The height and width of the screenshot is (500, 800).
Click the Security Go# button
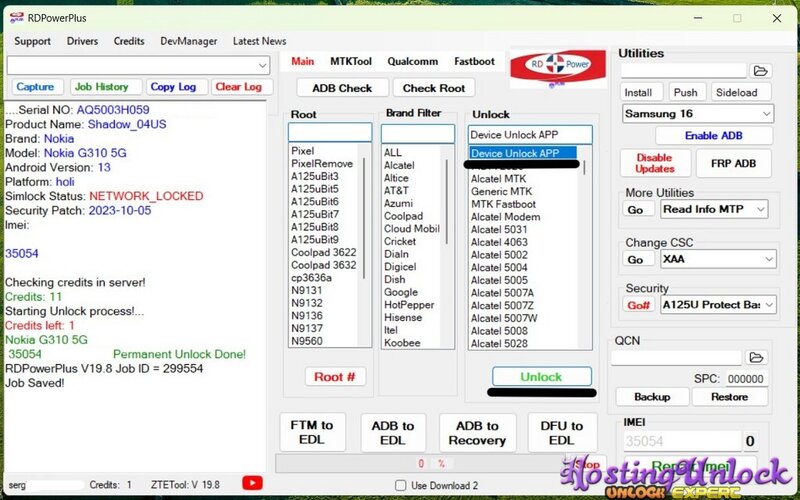(x=638, y=305)
